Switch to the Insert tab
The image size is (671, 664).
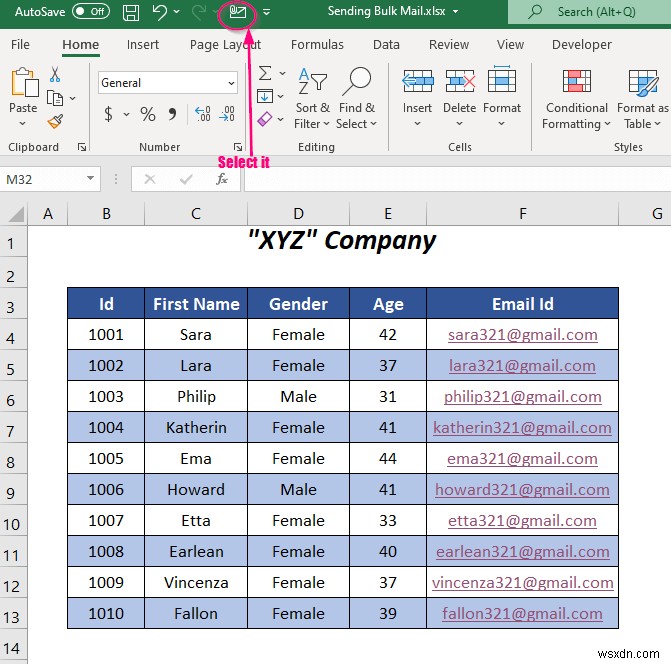(x=143, y=44)
